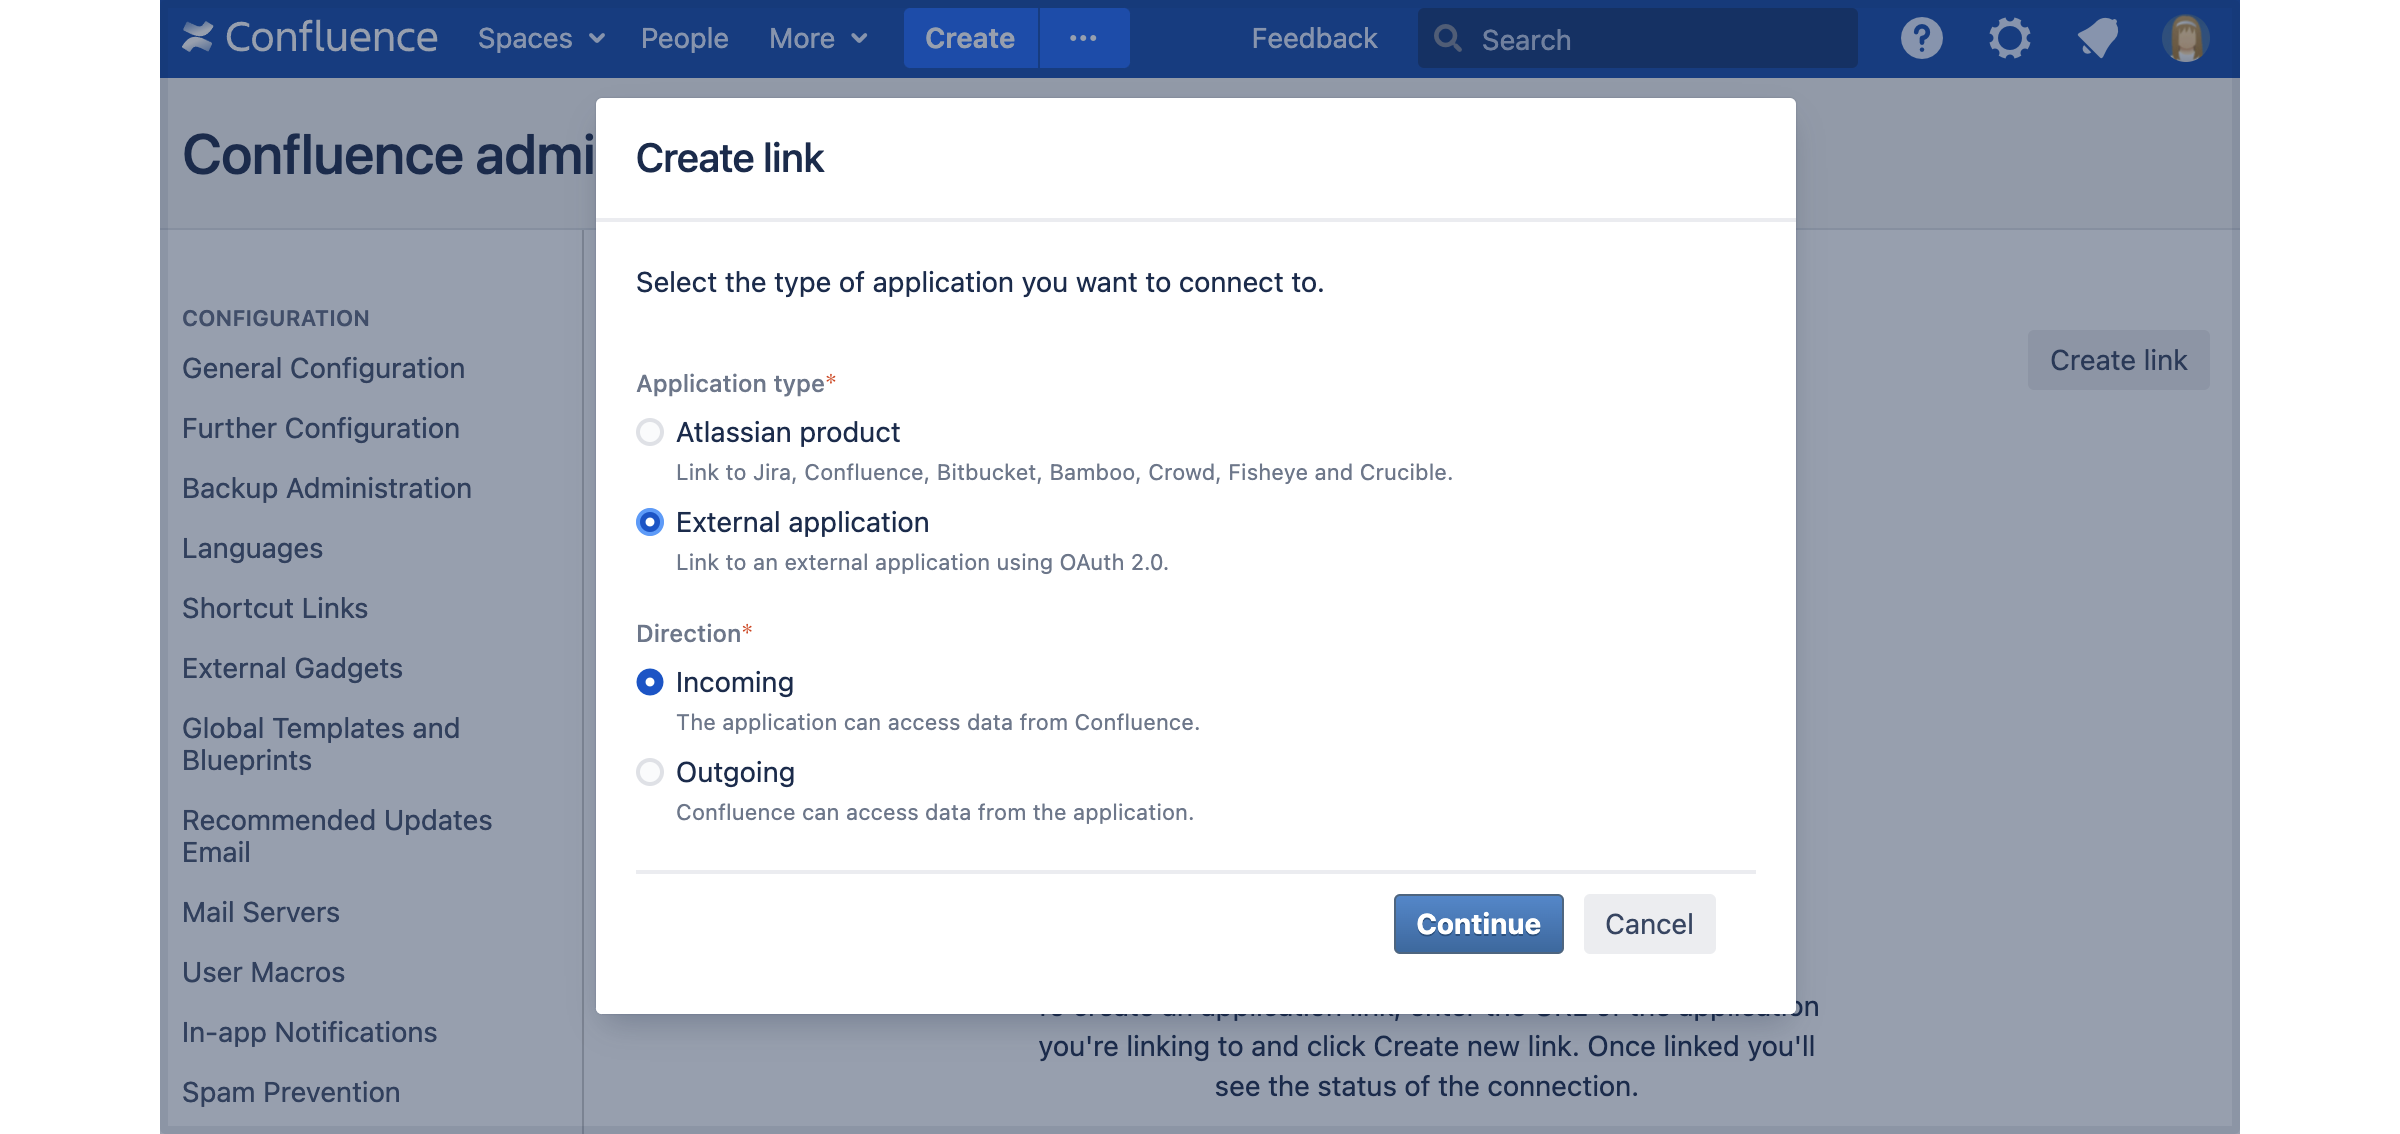Screen dimensions: 2400x1134
Task: Click the Atlassian product description text
Action: click(x=1064, y=472)
